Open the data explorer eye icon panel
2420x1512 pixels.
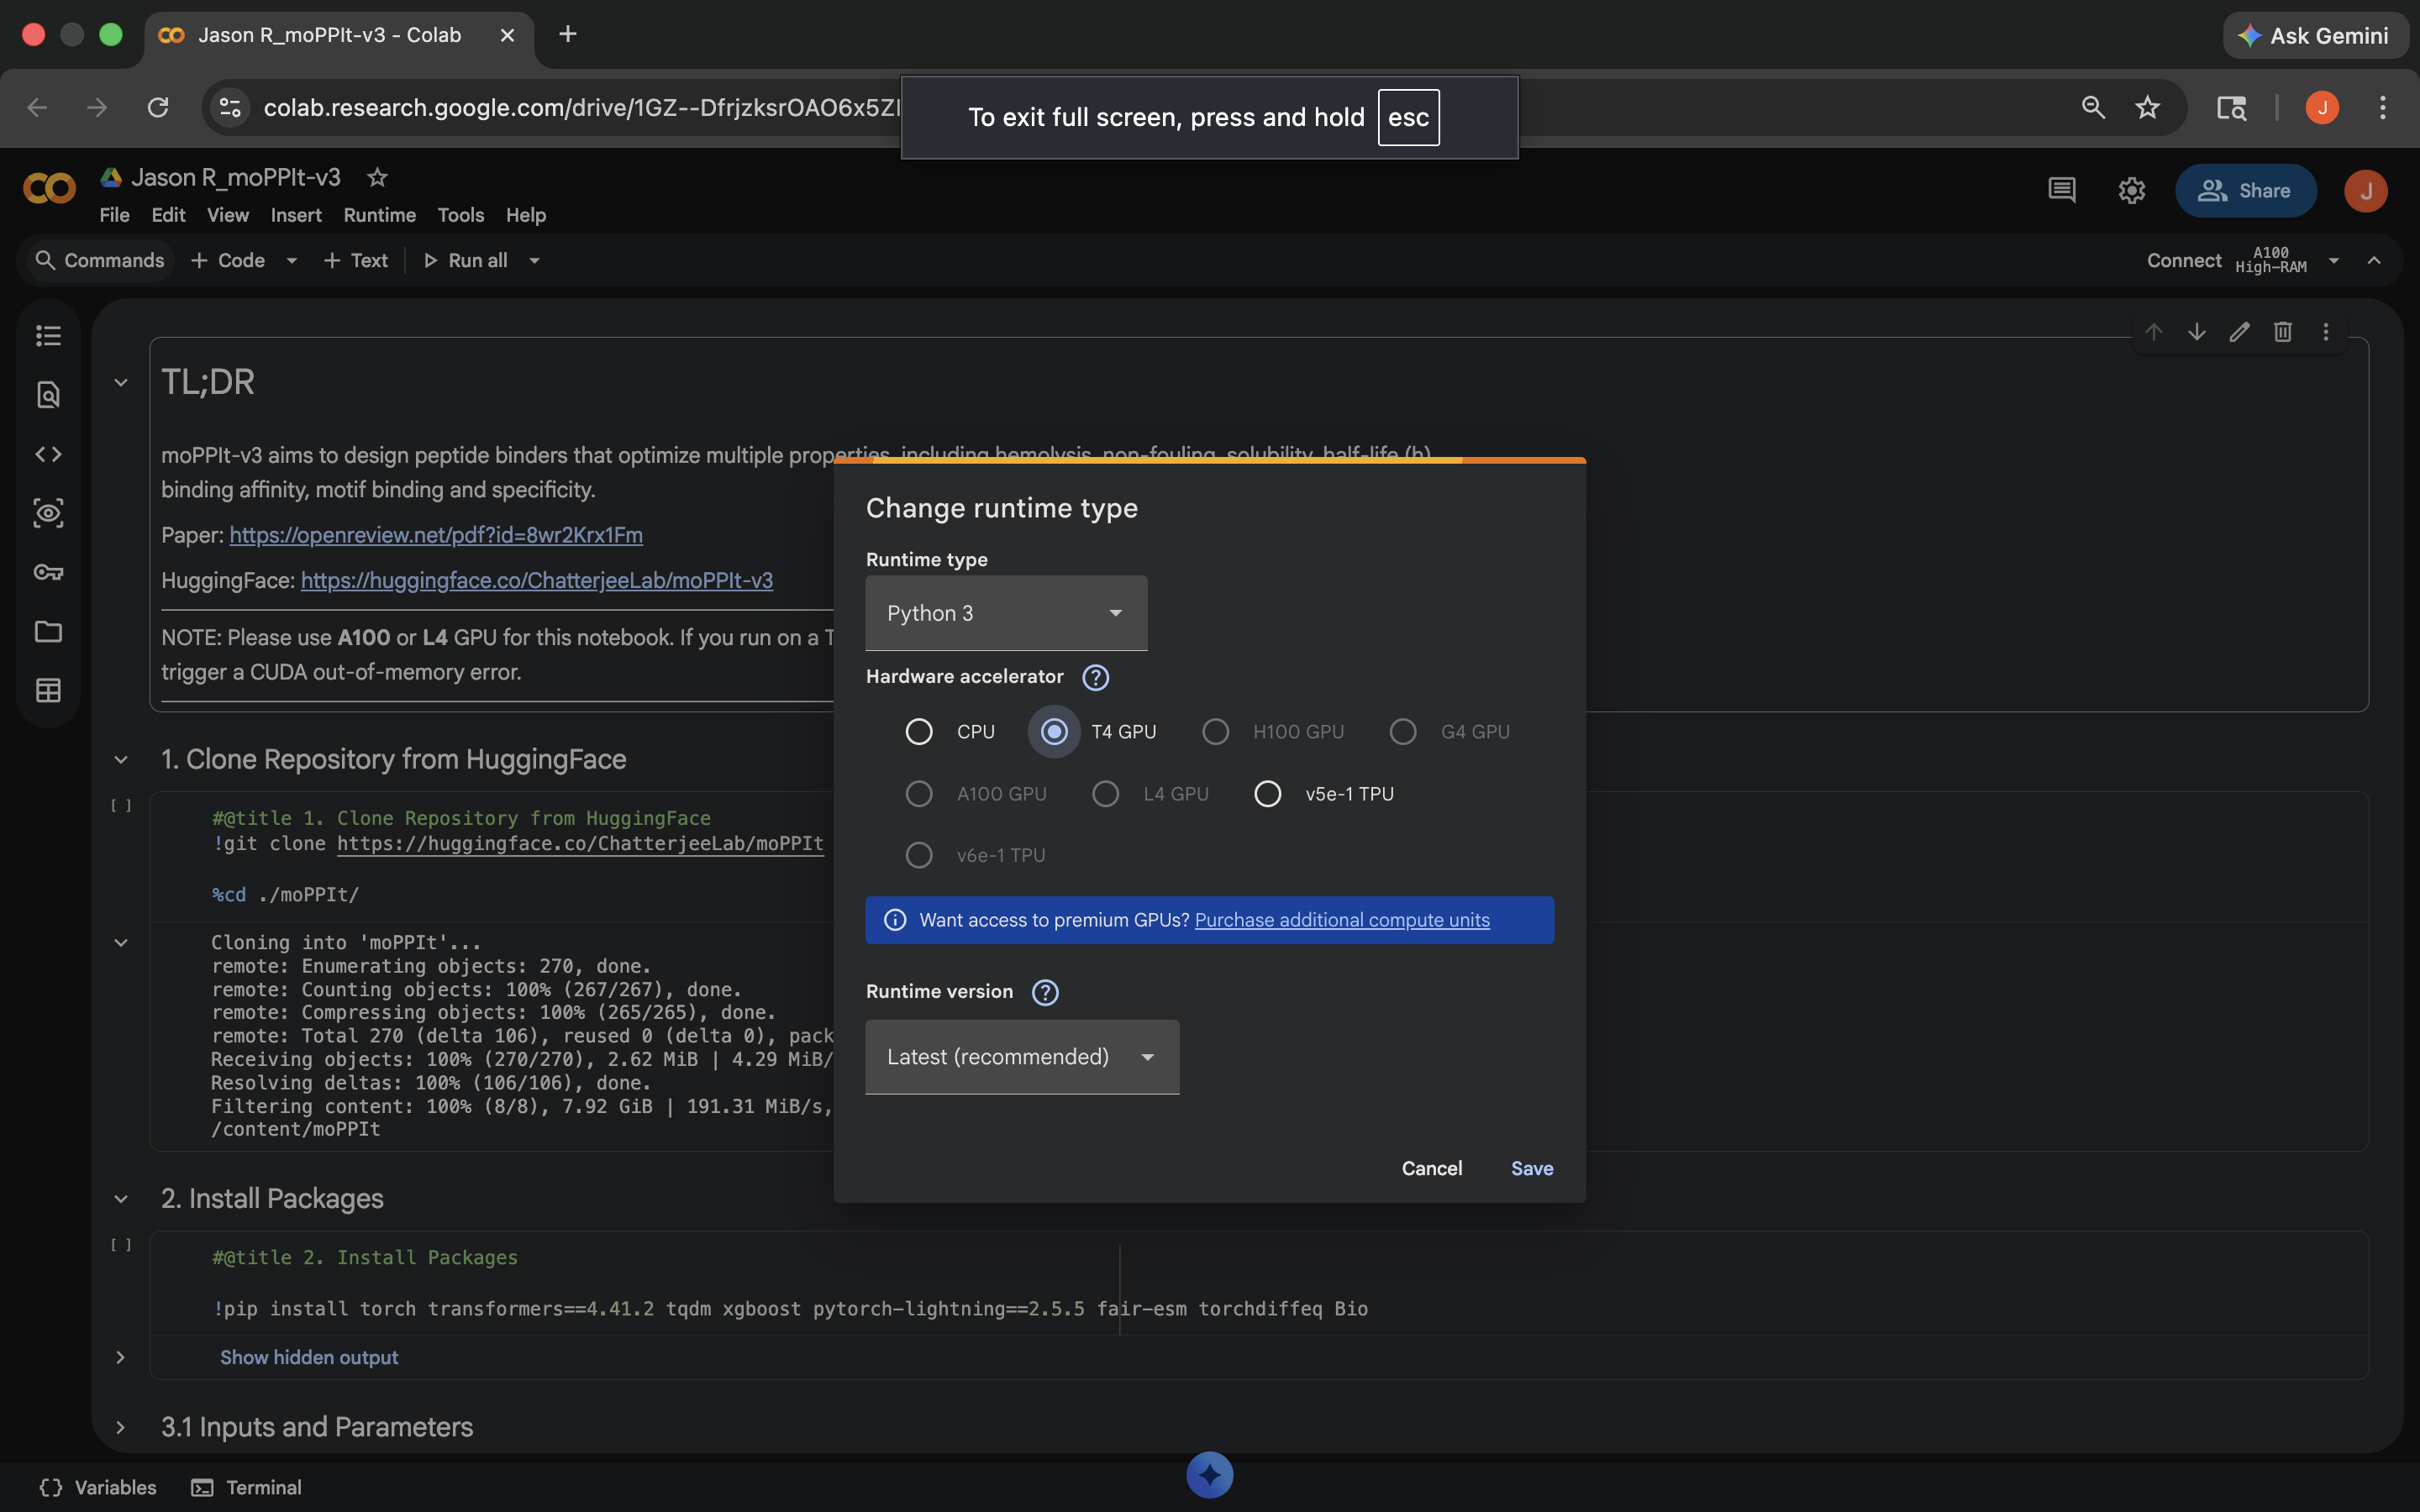[48, 513]
